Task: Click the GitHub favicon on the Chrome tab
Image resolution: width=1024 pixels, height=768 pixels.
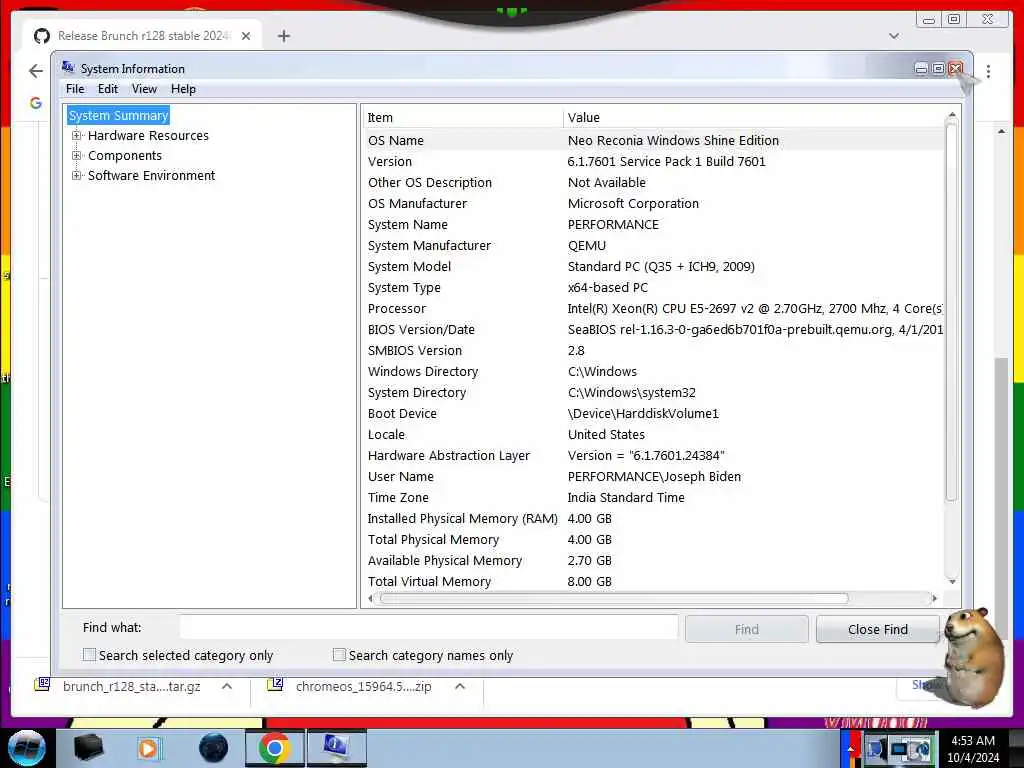Action: point(42,36)
